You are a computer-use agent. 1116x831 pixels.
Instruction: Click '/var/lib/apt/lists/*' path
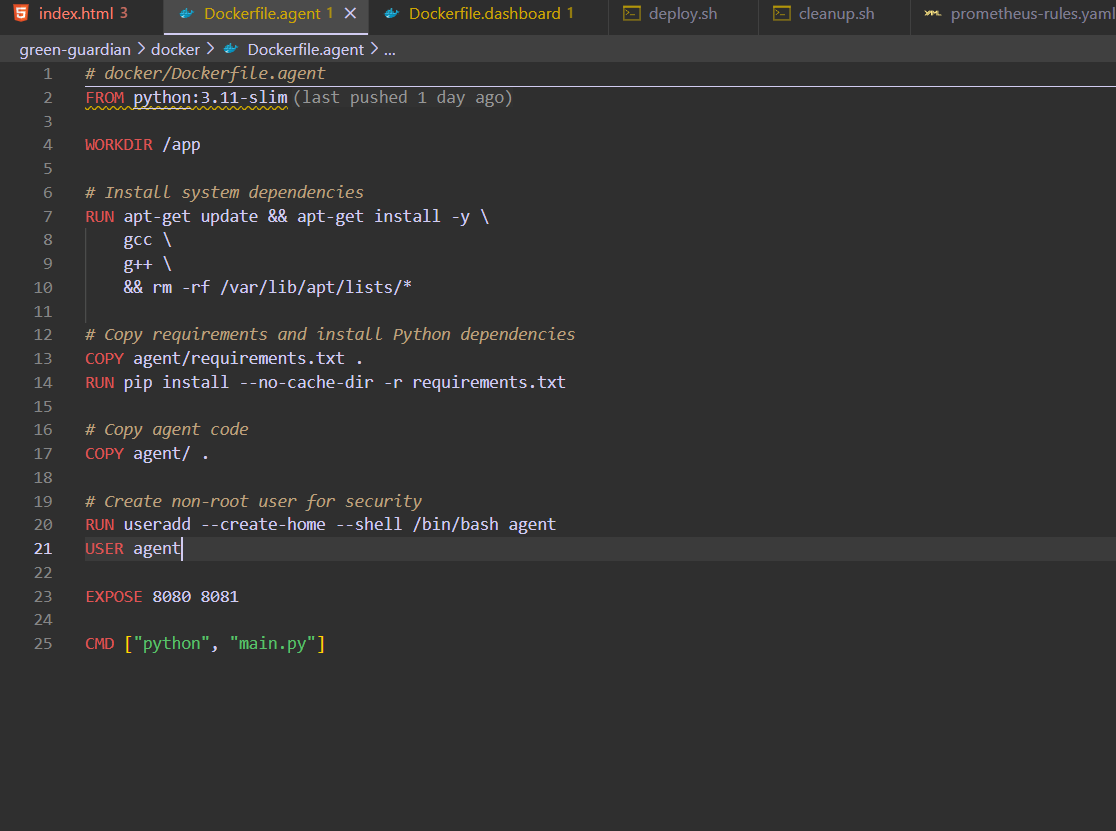316,287
